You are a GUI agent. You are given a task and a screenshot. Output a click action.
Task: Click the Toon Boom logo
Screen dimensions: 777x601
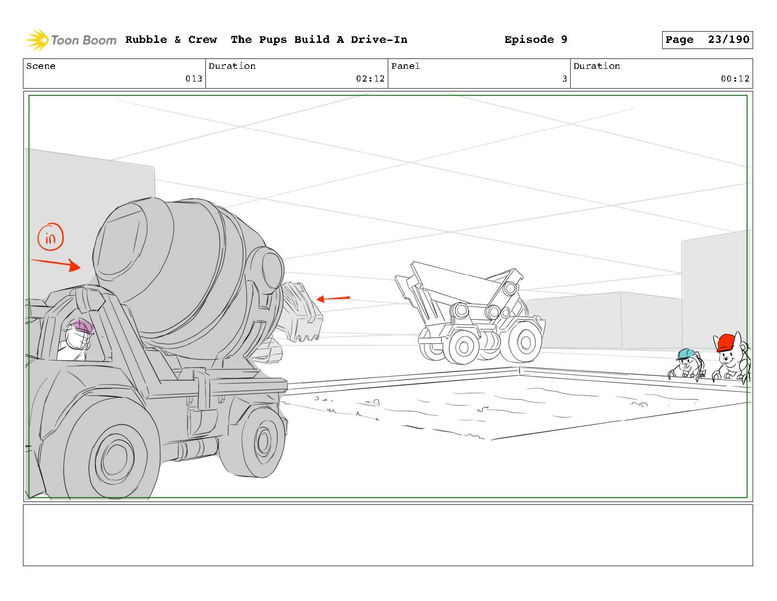(x=71, y=40)
